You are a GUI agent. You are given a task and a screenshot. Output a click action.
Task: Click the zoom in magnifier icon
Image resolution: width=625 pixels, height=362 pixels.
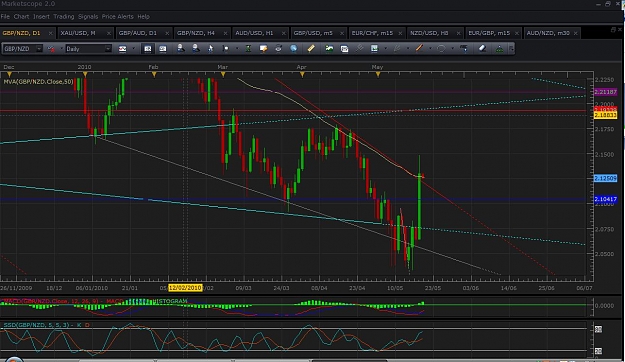(x=181, y=48)
